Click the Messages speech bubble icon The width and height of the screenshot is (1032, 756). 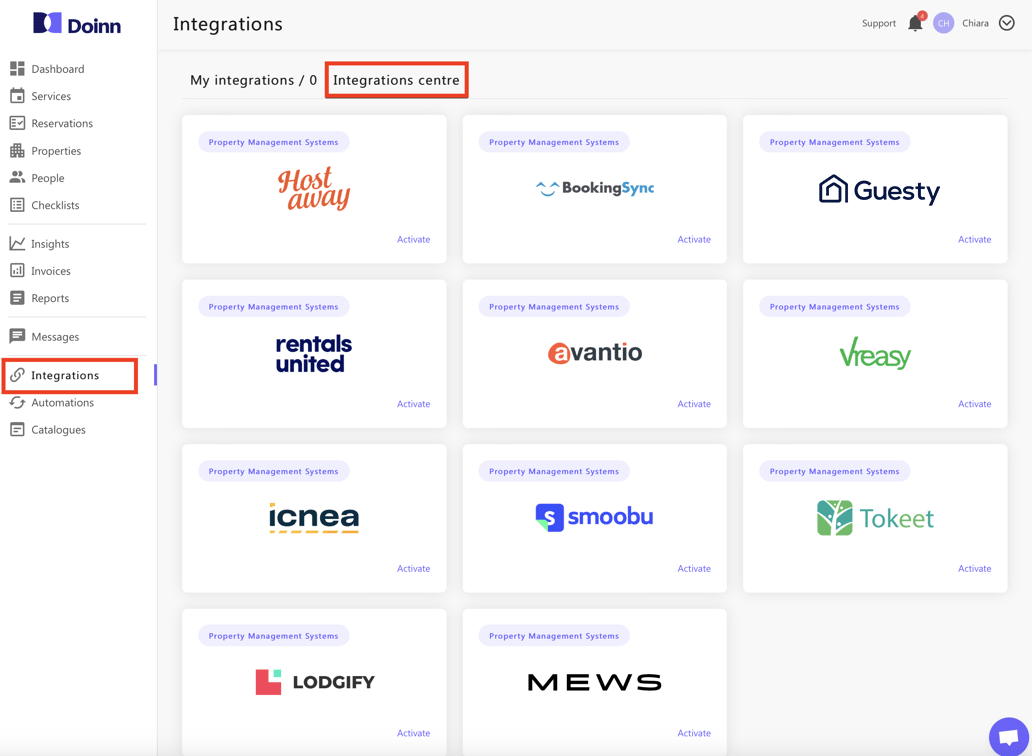17,337
